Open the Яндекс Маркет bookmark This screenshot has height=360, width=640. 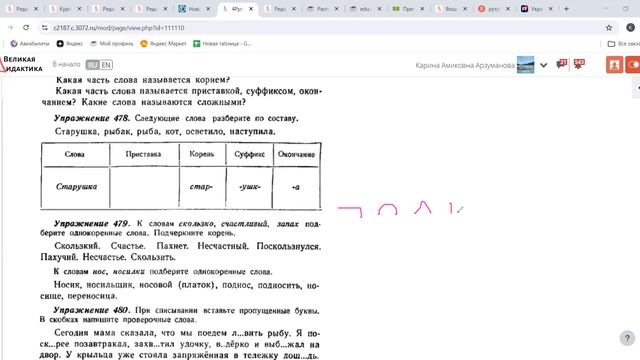point(163,43)
